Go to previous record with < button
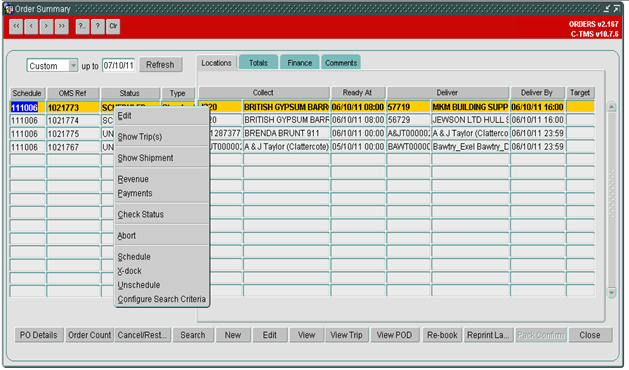The width and height of the screenshot is (629, 370). [31, 26]
